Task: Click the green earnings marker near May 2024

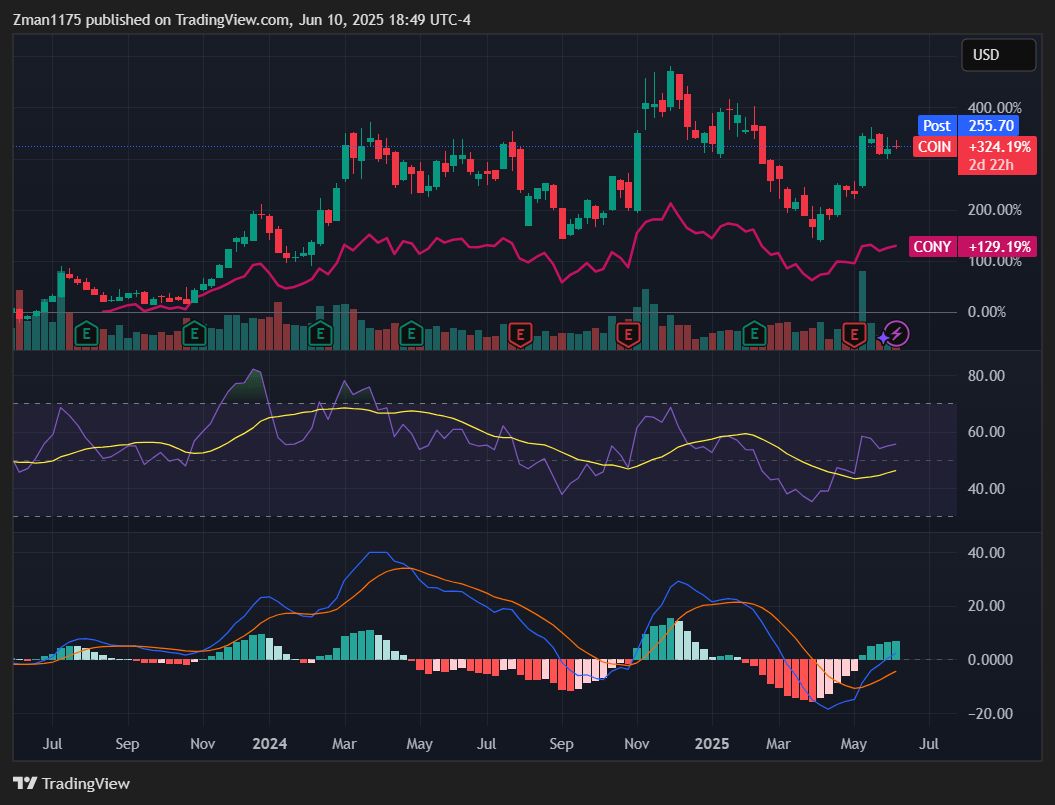Action: point(411,334)
